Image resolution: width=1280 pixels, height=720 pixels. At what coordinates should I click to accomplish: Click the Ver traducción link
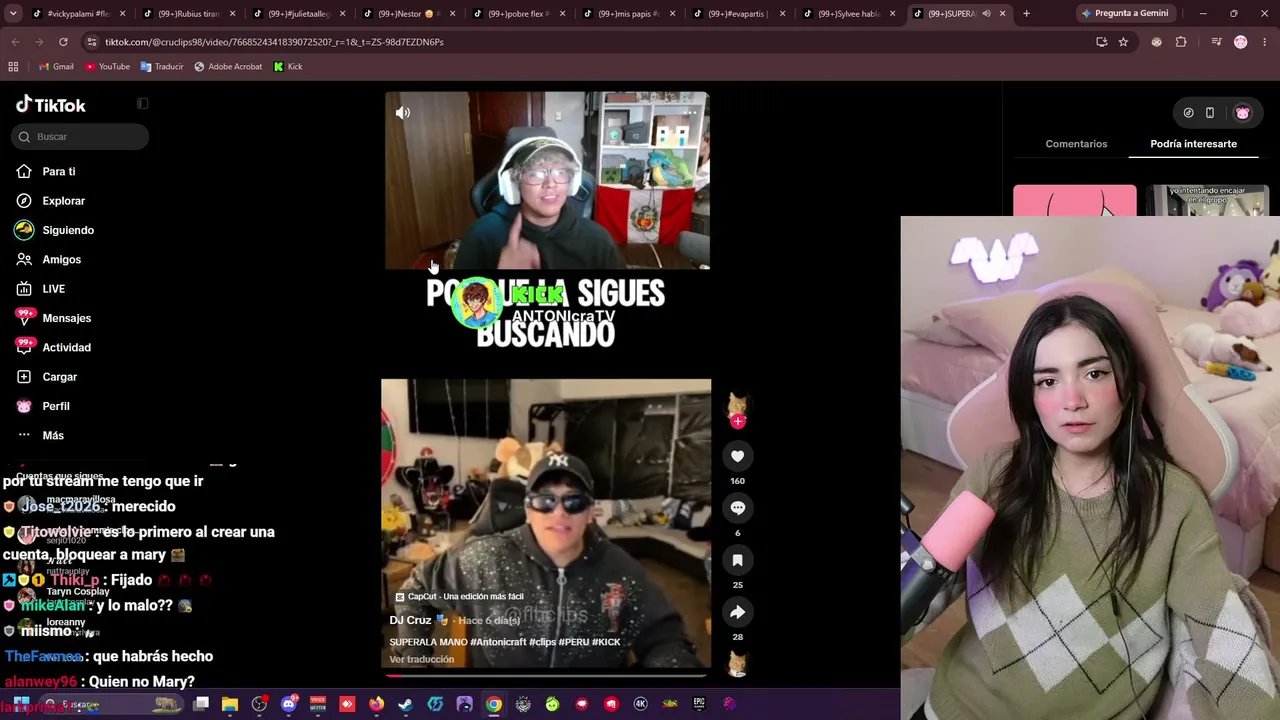421,659
